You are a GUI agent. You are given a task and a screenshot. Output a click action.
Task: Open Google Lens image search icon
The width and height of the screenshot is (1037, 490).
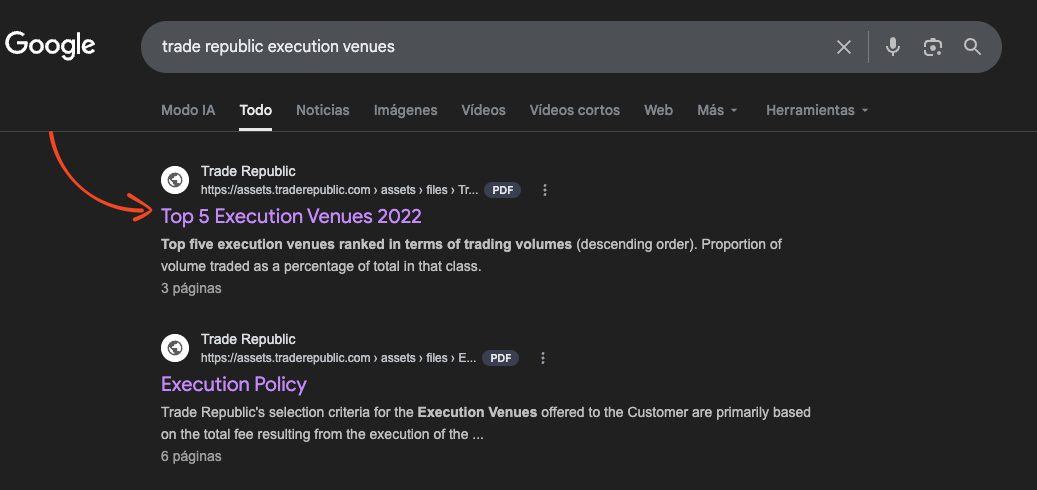click(x=933, y=47)
